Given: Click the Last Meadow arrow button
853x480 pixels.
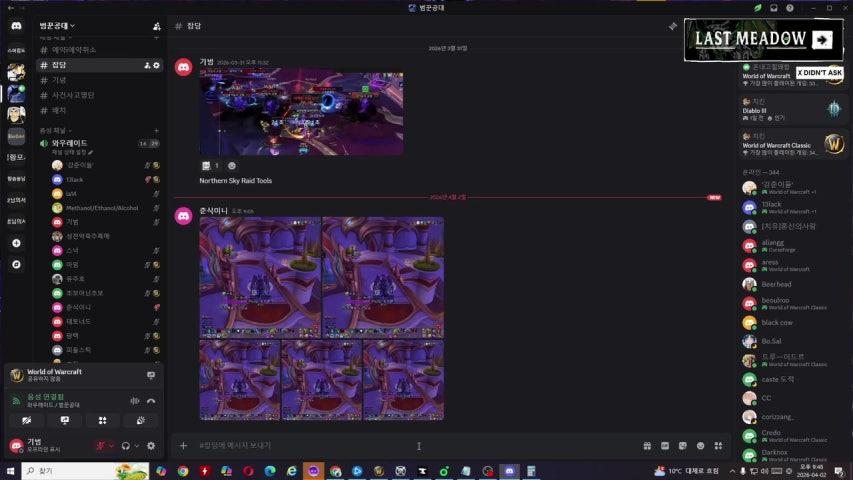Looking at the screenshot, I should point(823,40).
